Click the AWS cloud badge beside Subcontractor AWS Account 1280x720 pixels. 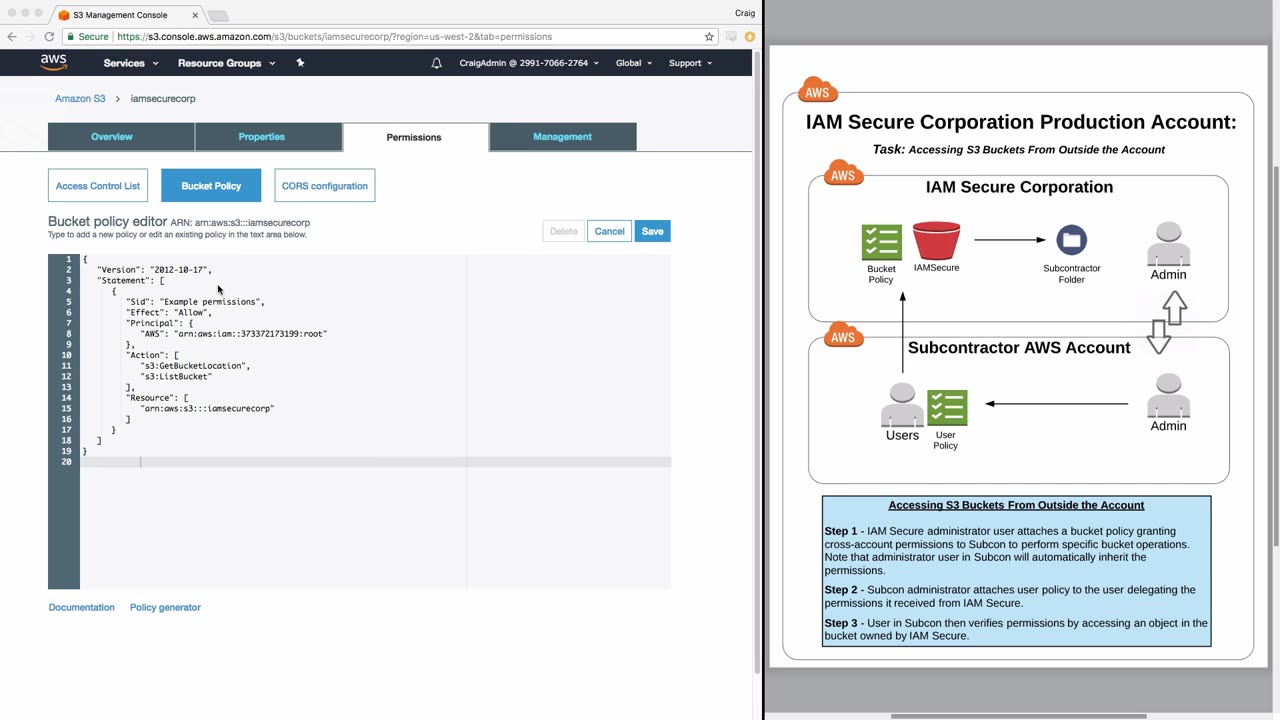(843, 335)
